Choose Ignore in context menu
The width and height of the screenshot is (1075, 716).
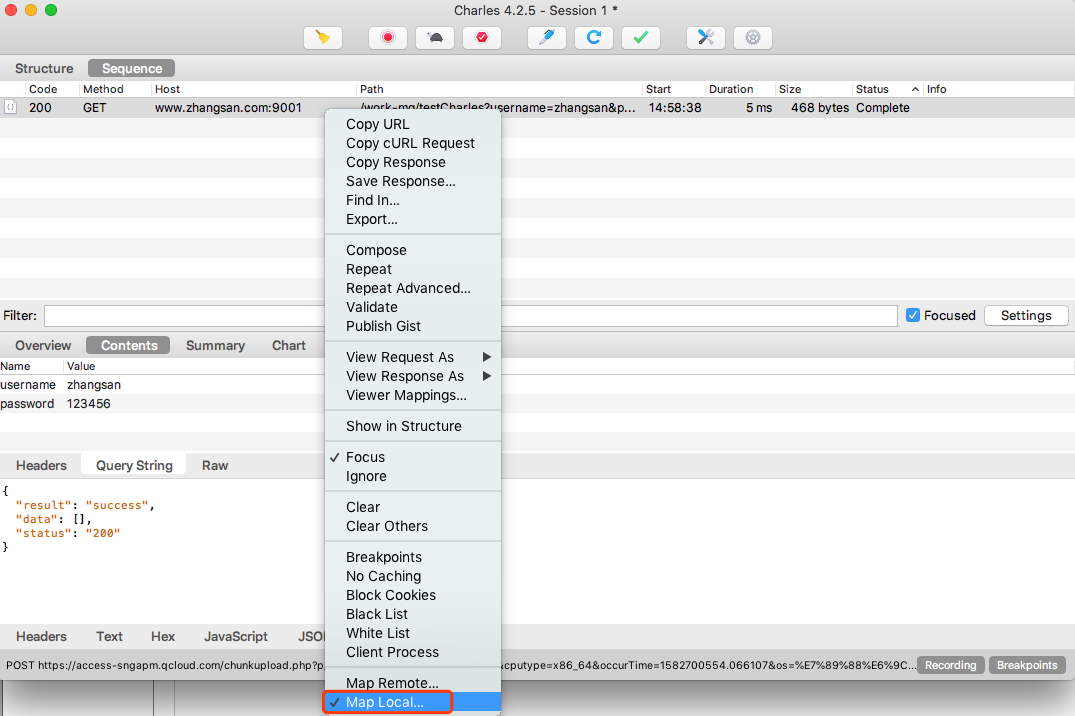tap(413, 477)
